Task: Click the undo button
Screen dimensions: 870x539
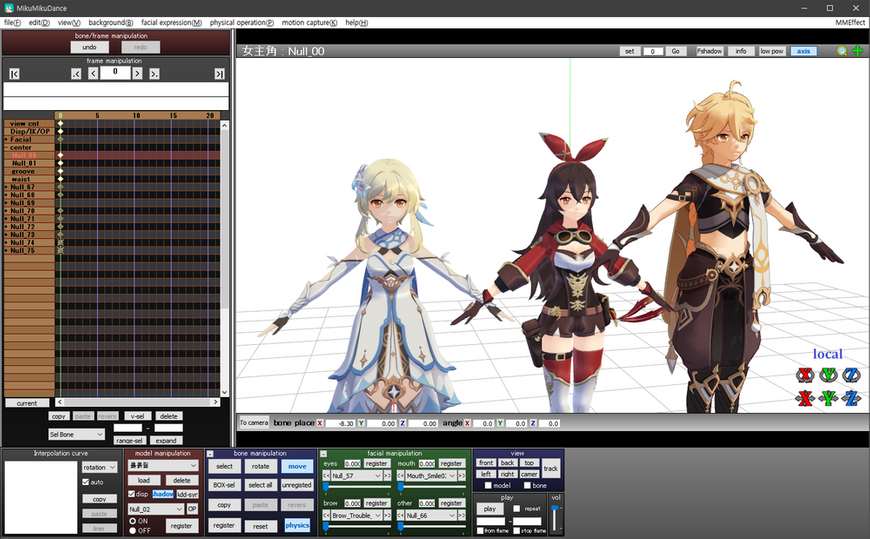Action: (89, 47)
